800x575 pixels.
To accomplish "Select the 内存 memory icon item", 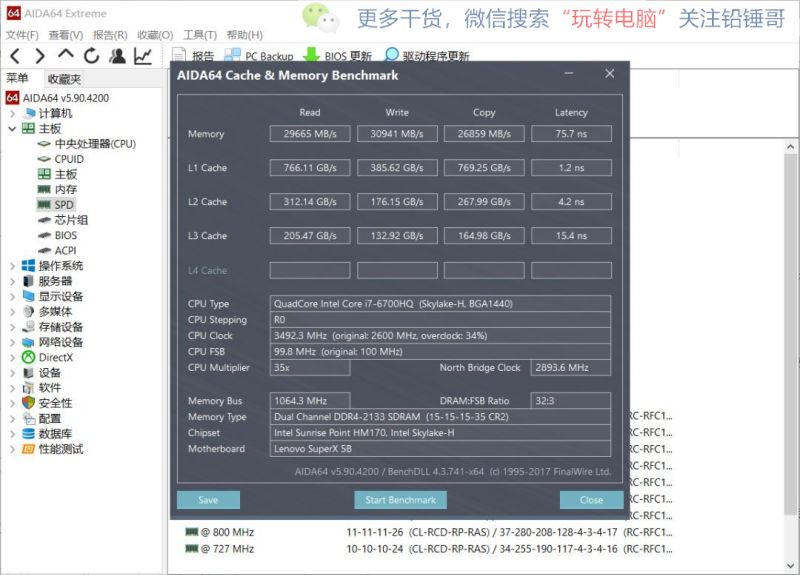I will pos(44,189).
